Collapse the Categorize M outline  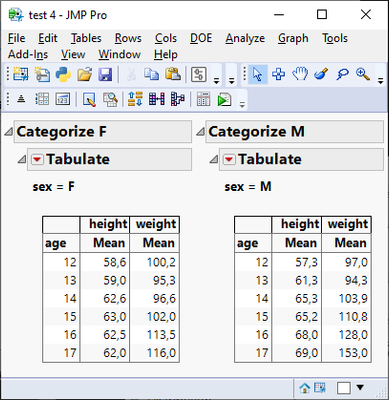click(201, 132)
